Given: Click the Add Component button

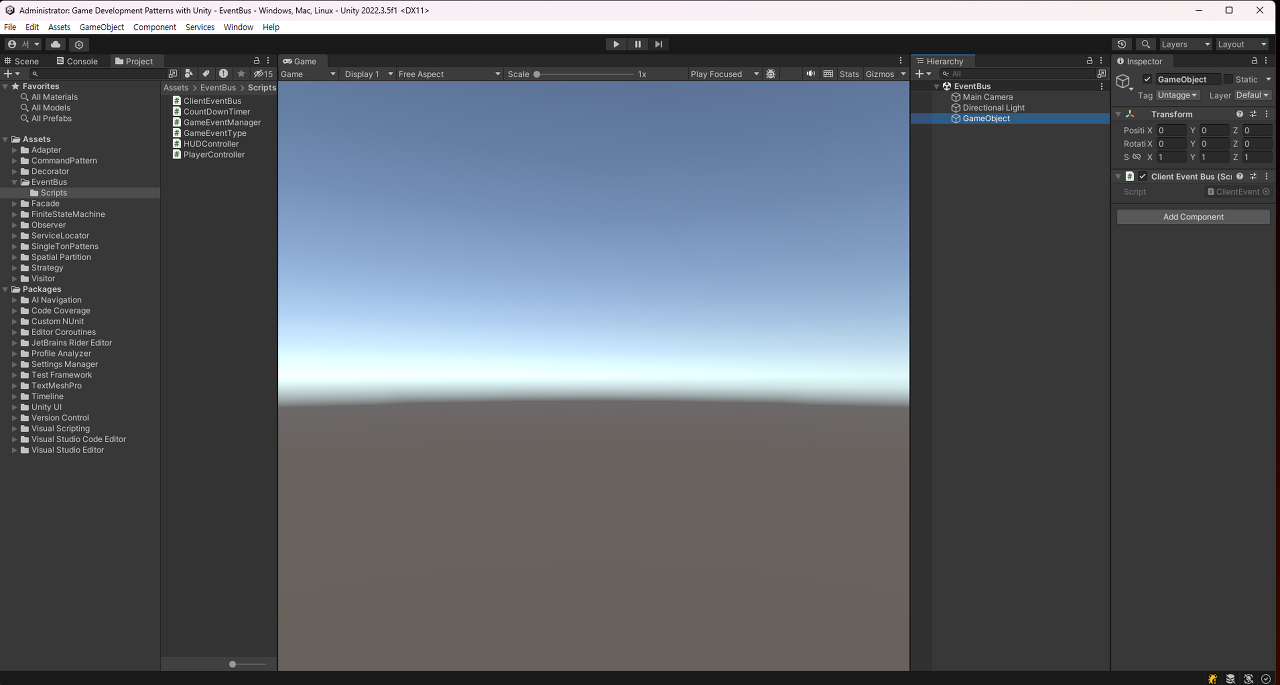Looking at the screenshot, I should (x=1193, y=217).
